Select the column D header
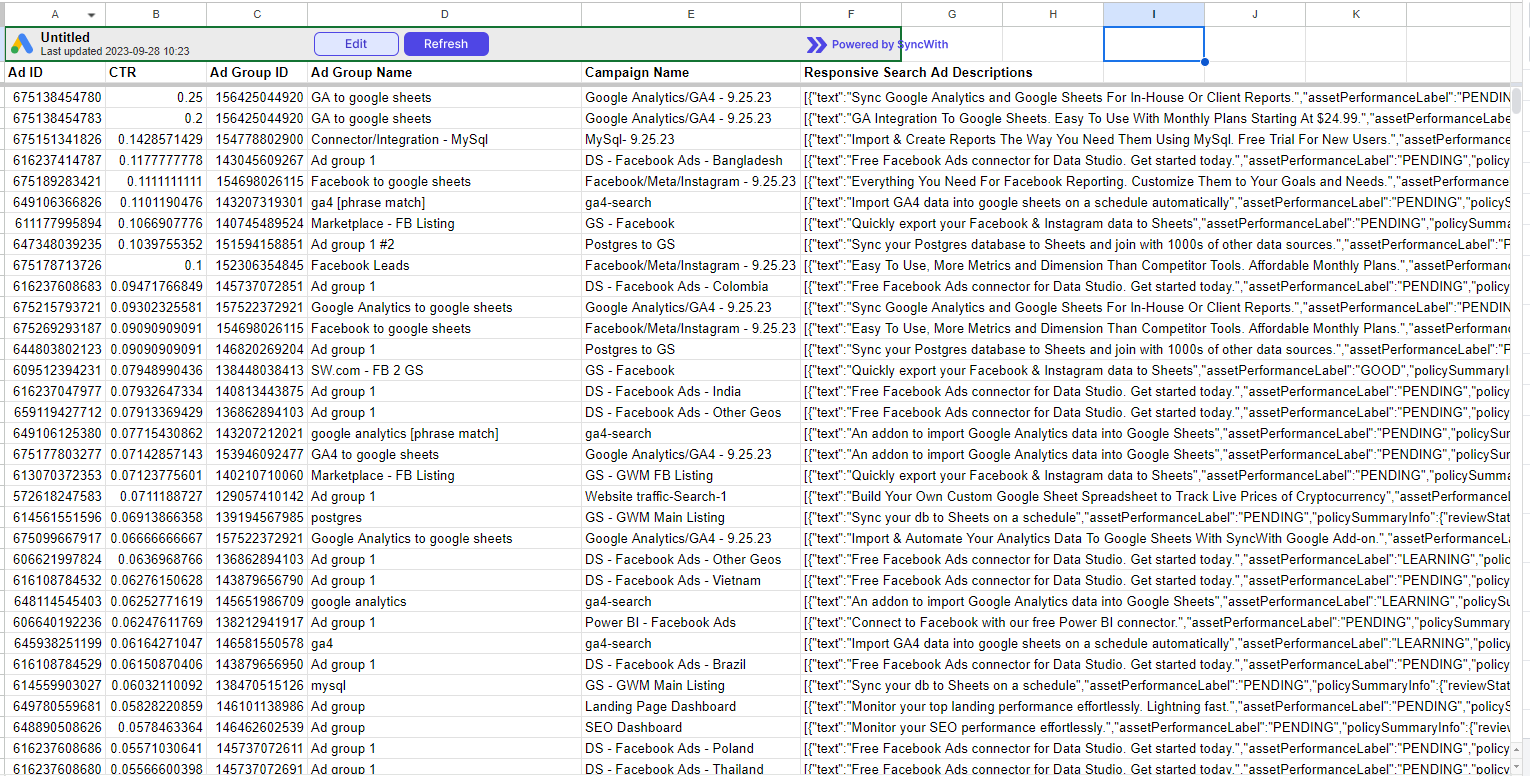The height and width of the screenshot is (776, 1530). tap(444, 14)
